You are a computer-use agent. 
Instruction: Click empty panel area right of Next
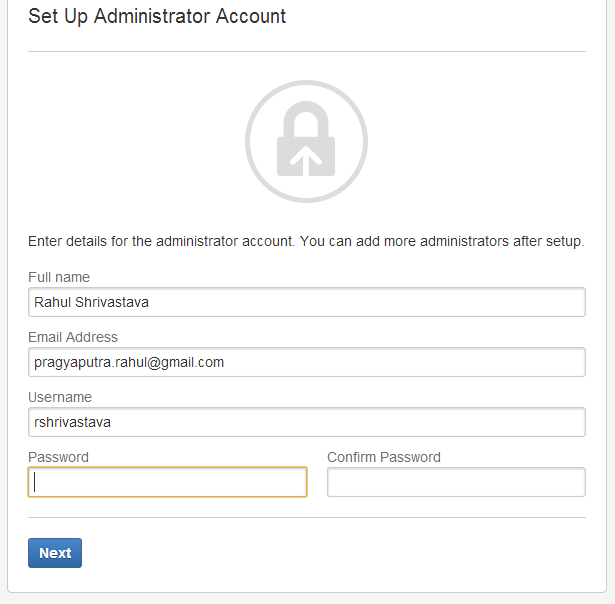tap(333, 553)
